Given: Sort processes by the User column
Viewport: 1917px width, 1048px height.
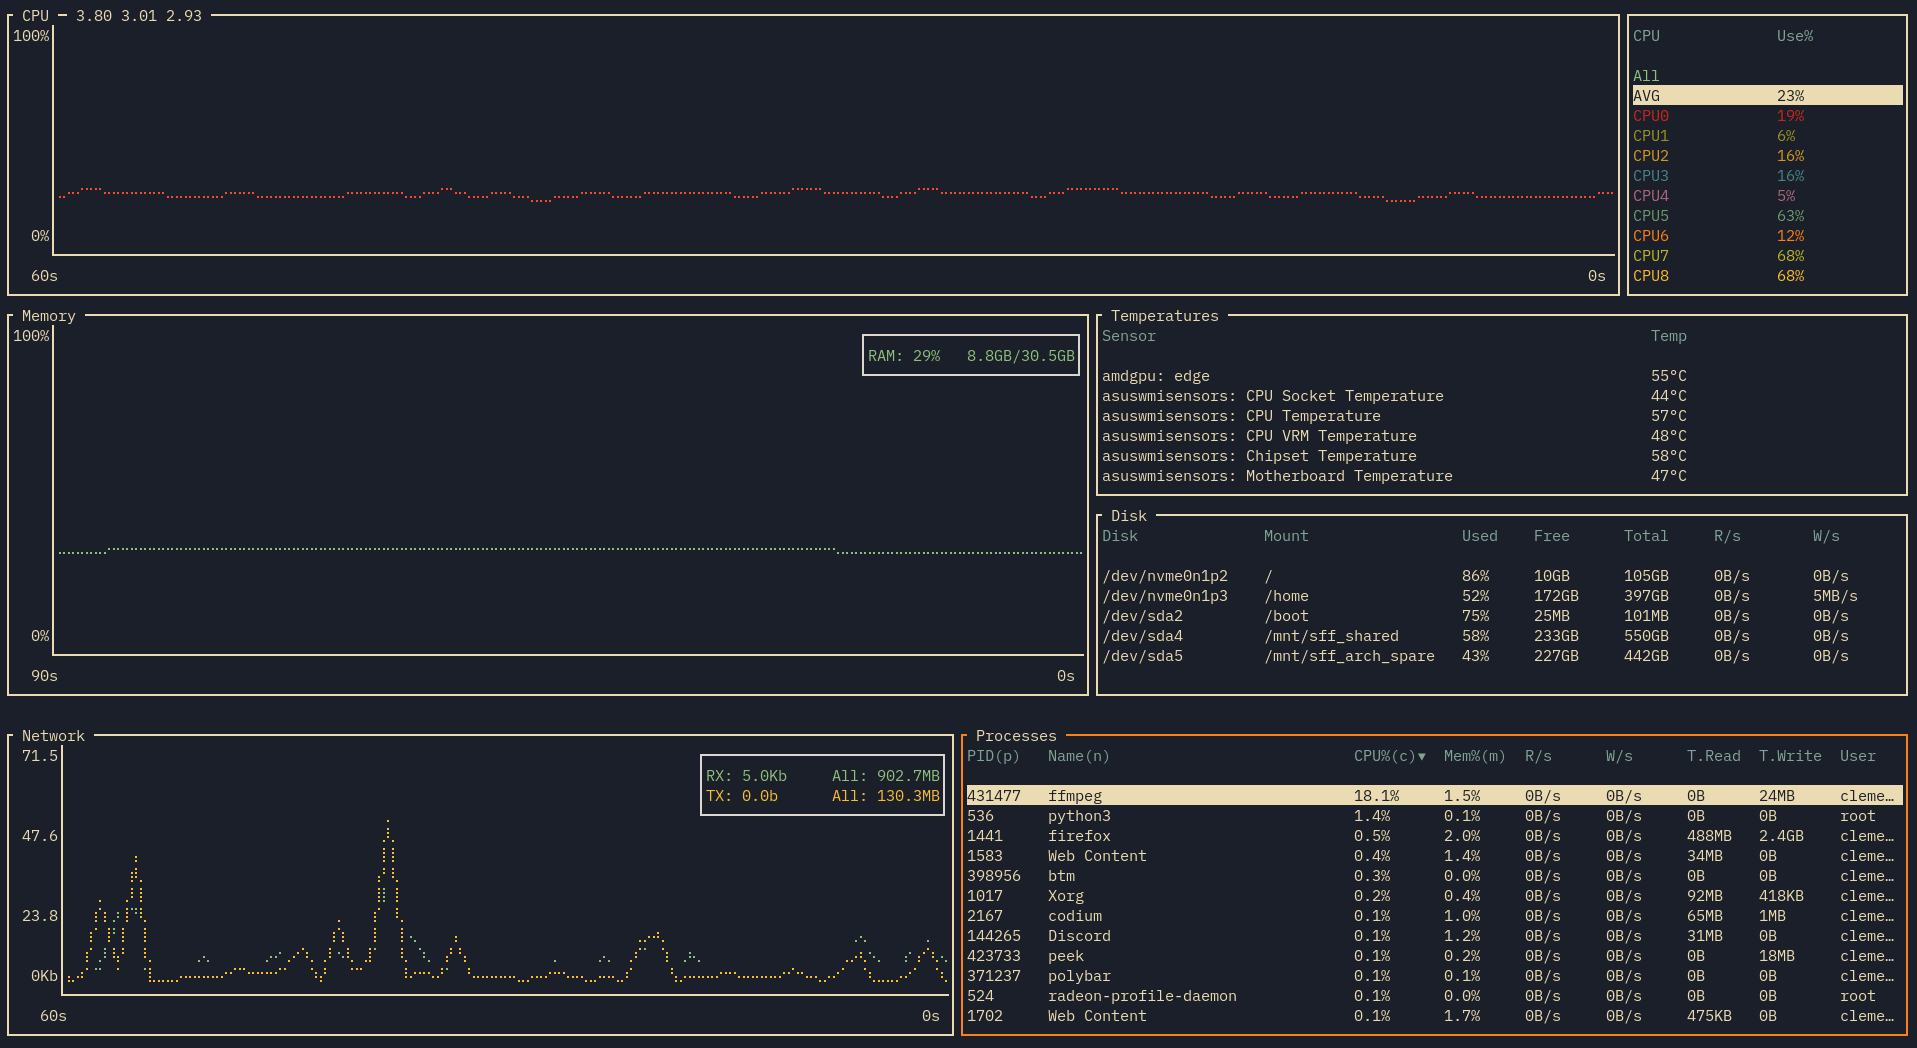Looking at the screenshot, I should point(1858,756).
